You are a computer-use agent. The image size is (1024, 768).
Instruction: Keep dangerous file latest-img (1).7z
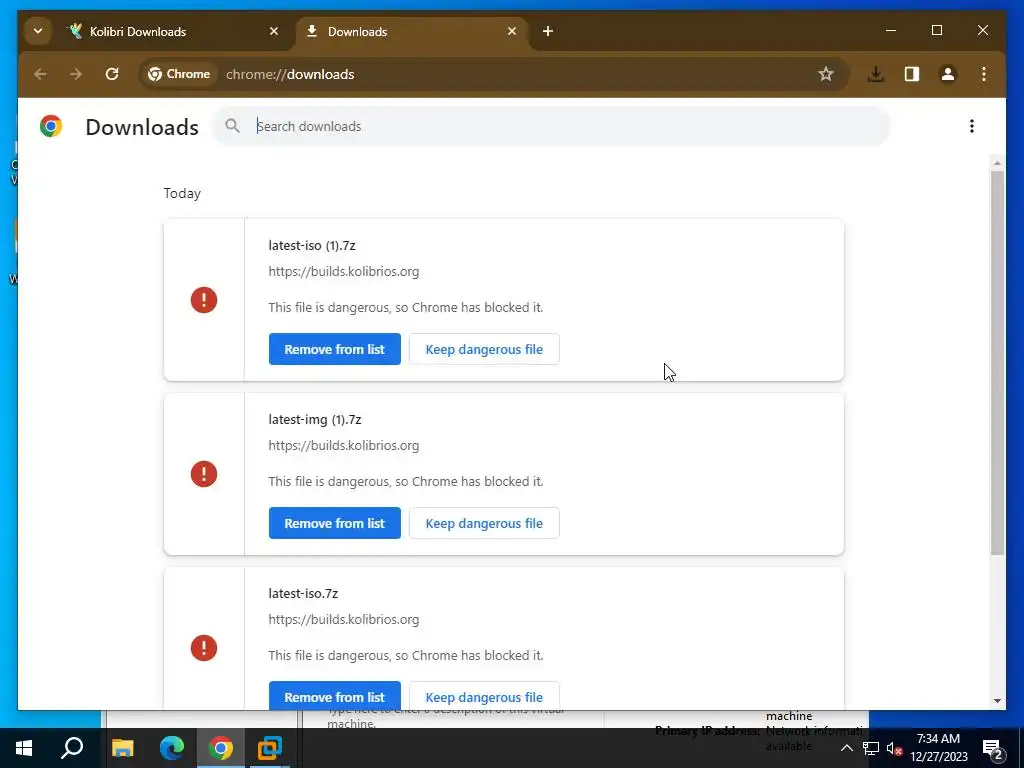pyautogui.click(x=484, y=523)
